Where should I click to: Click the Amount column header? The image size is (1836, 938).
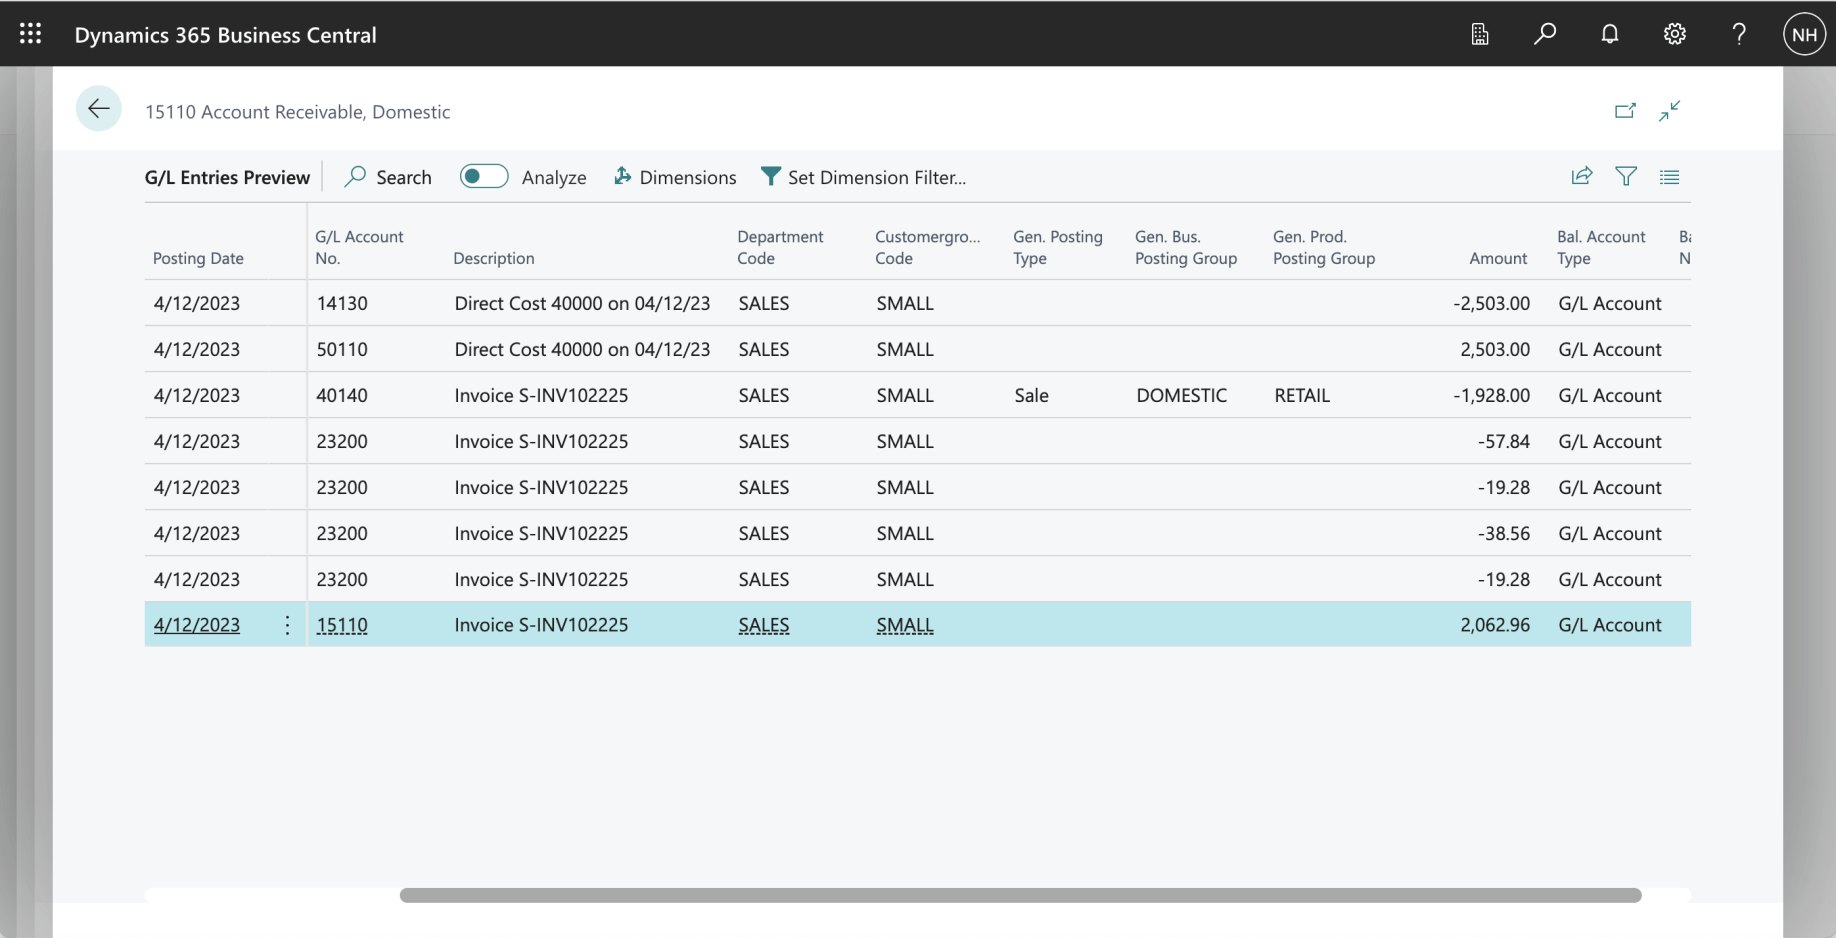[x=1497, y=258]
